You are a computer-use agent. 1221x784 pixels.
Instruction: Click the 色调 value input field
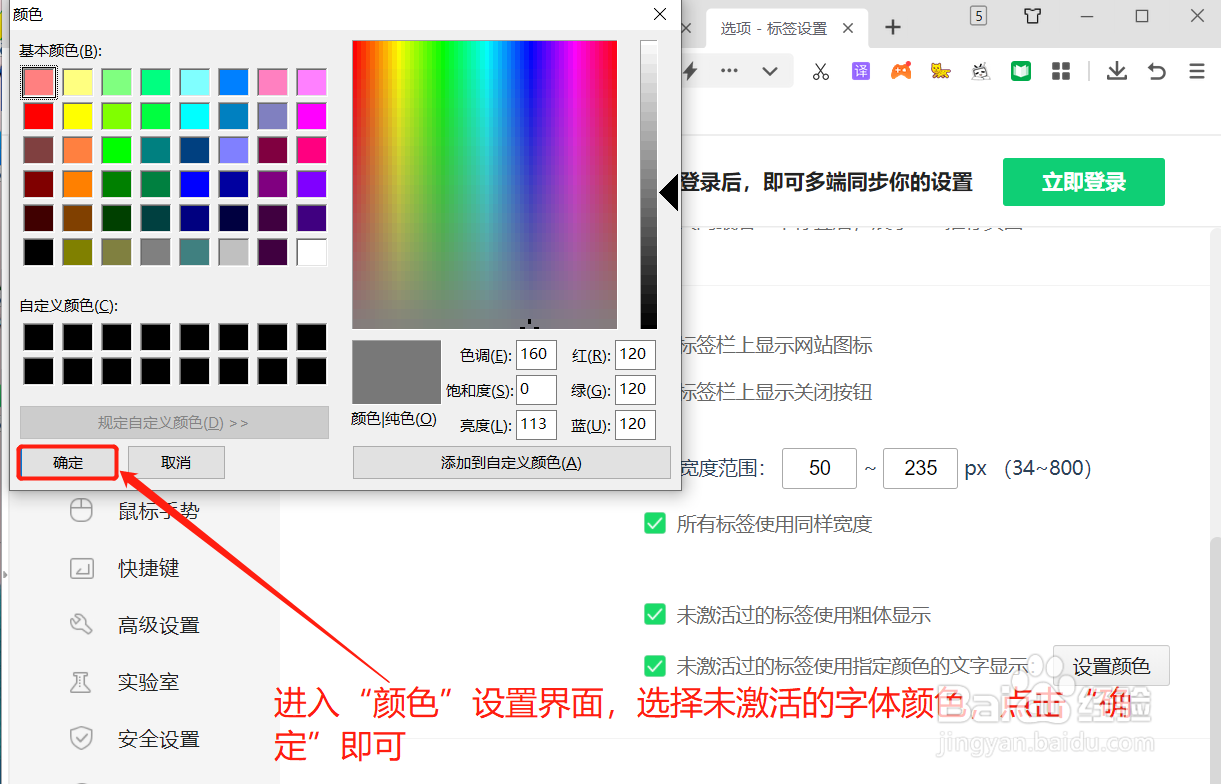pos(536,354)
